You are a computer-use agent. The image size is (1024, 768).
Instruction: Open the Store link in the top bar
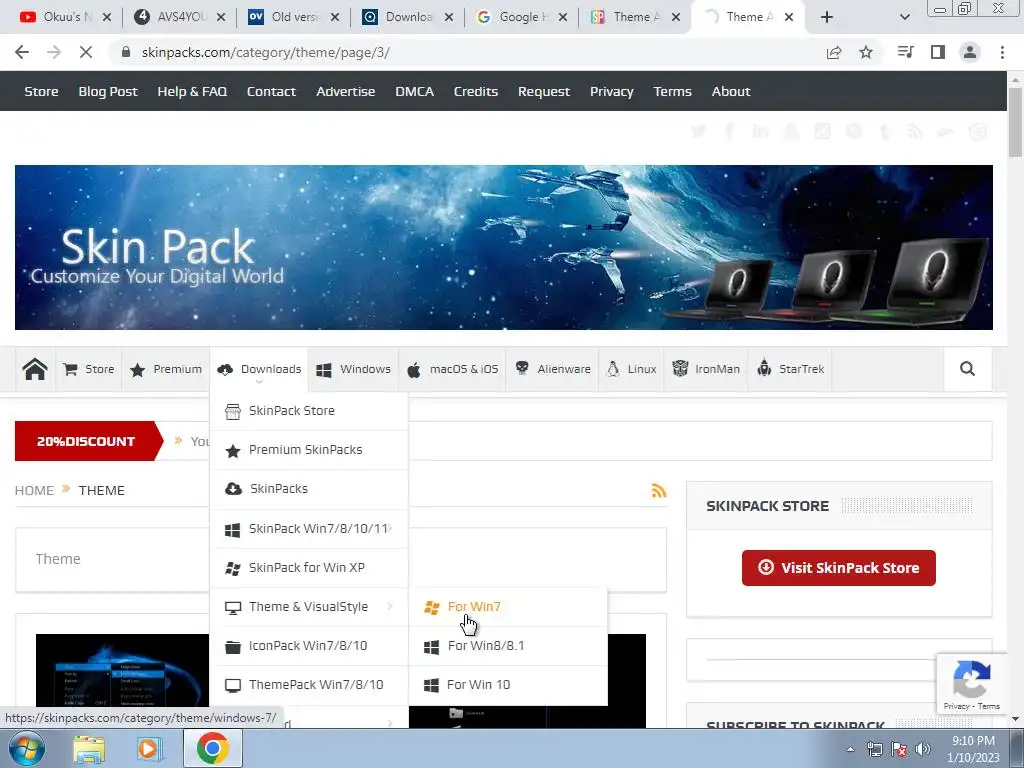click(41, 91)
